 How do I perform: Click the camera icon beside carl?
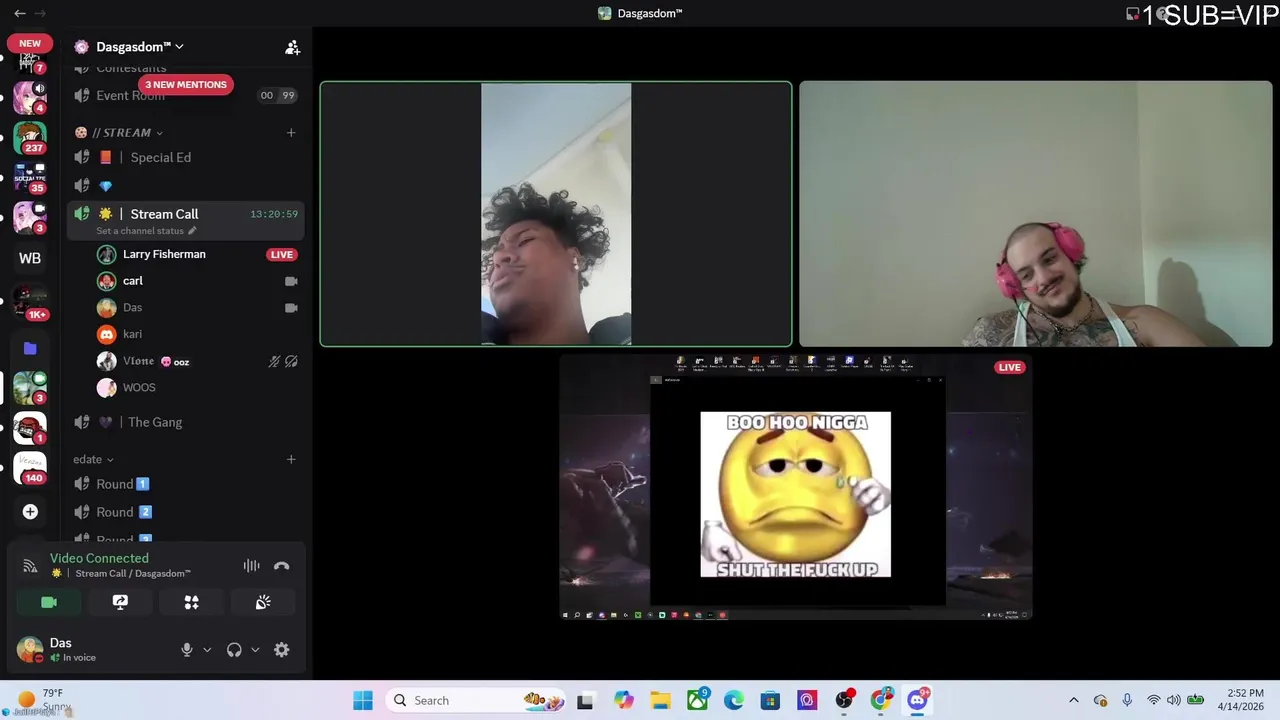click(x=291, y=281)
